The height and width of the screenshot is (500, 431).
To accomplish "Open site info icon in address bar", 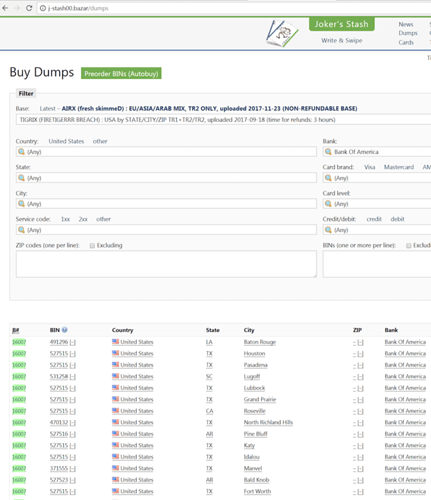I will click(x=43, y=8).
